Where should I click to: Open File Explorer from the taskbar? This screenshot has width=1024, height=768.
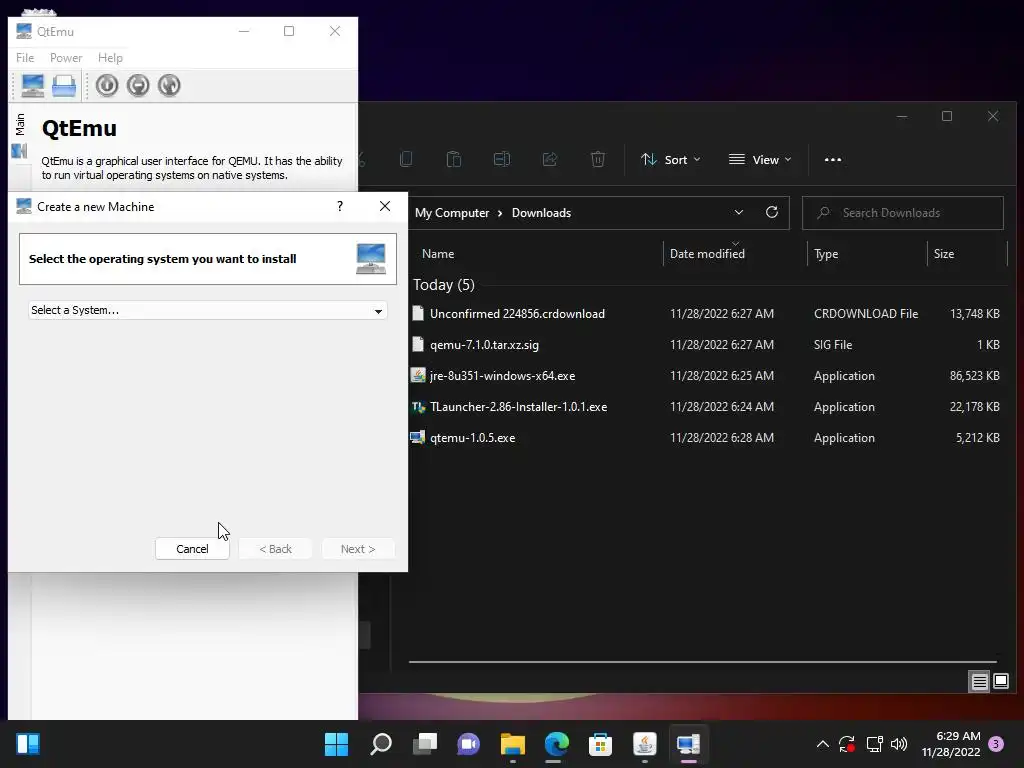513,744
